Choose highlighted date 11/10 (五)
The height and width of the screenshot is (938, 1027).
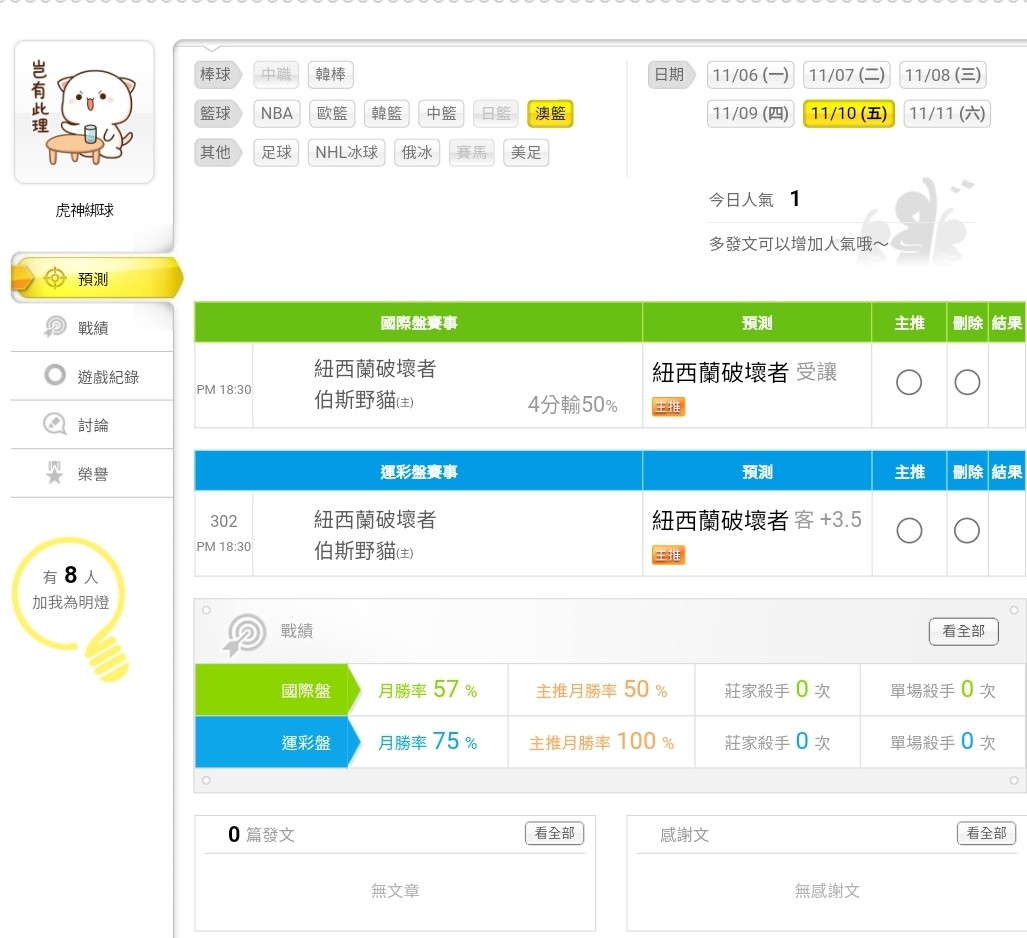point(849,113)
